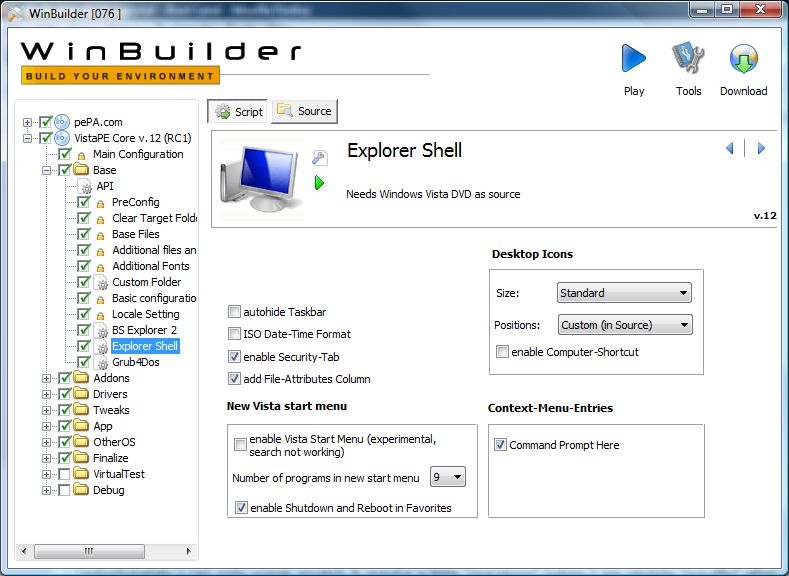Run the Explorer Shell script (green arrow)
The image size is (789, 576).
click(319, 183)
